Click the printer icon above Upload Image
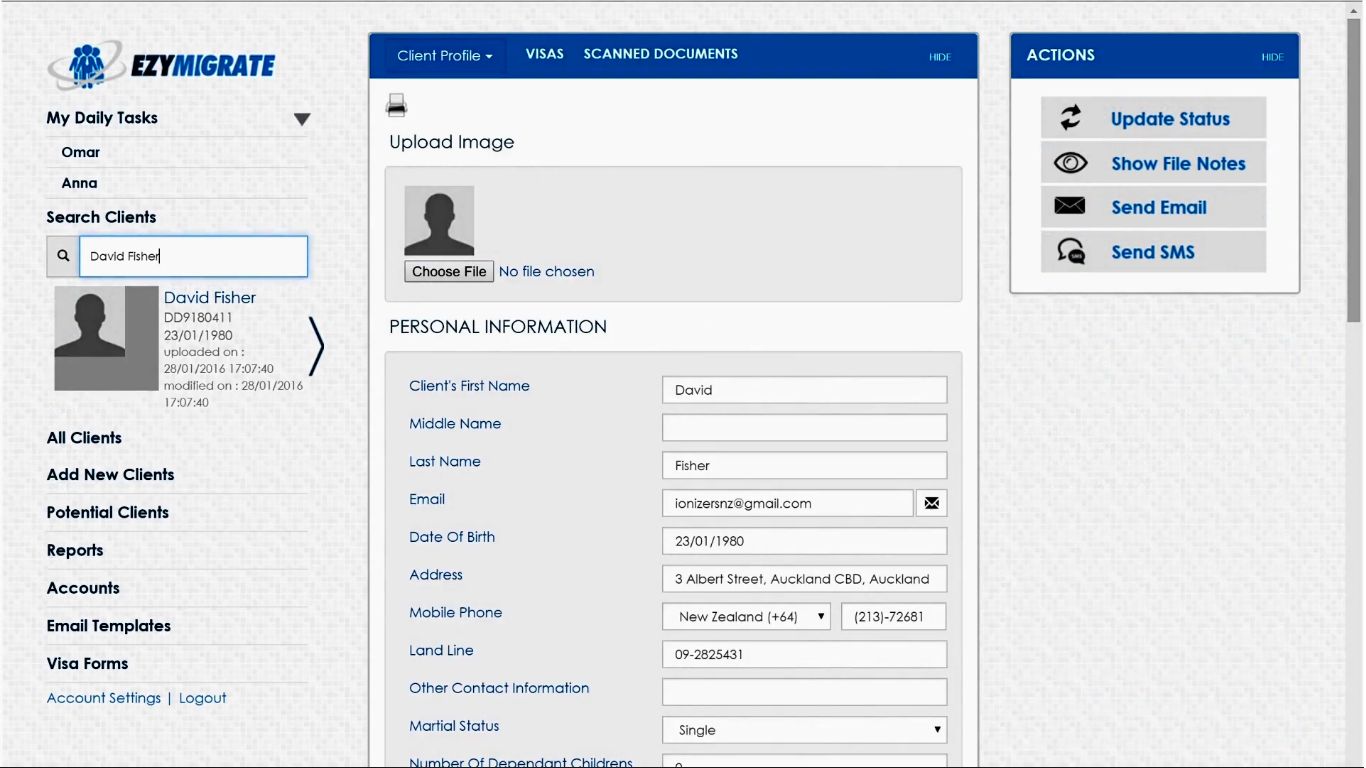Screen dimensions: 1366x768 (397, 105)
